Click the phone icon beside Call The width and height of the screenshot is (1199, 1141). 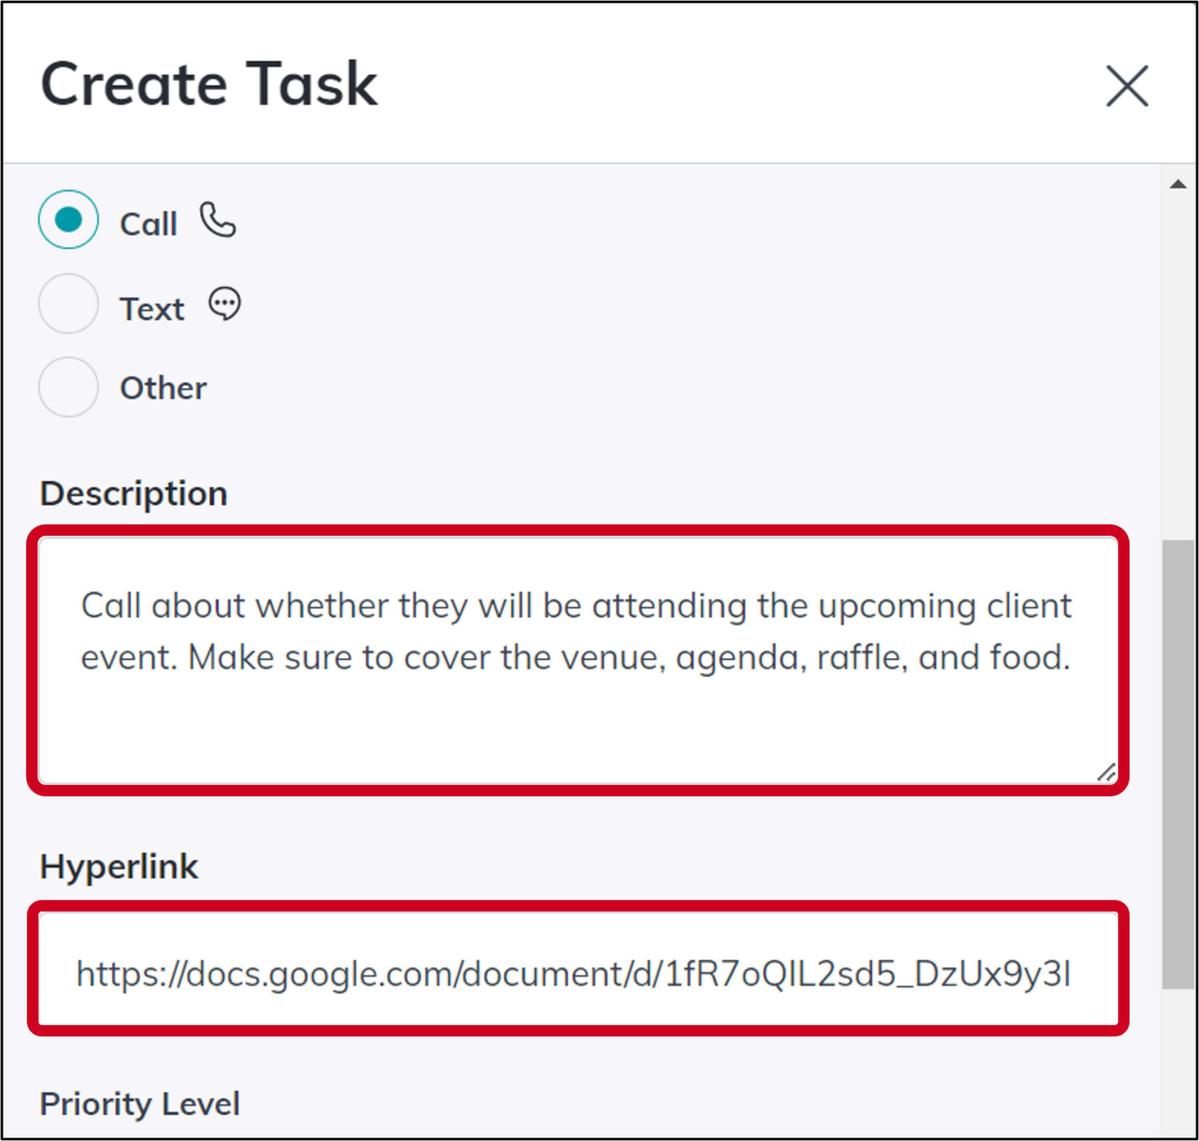217,220
